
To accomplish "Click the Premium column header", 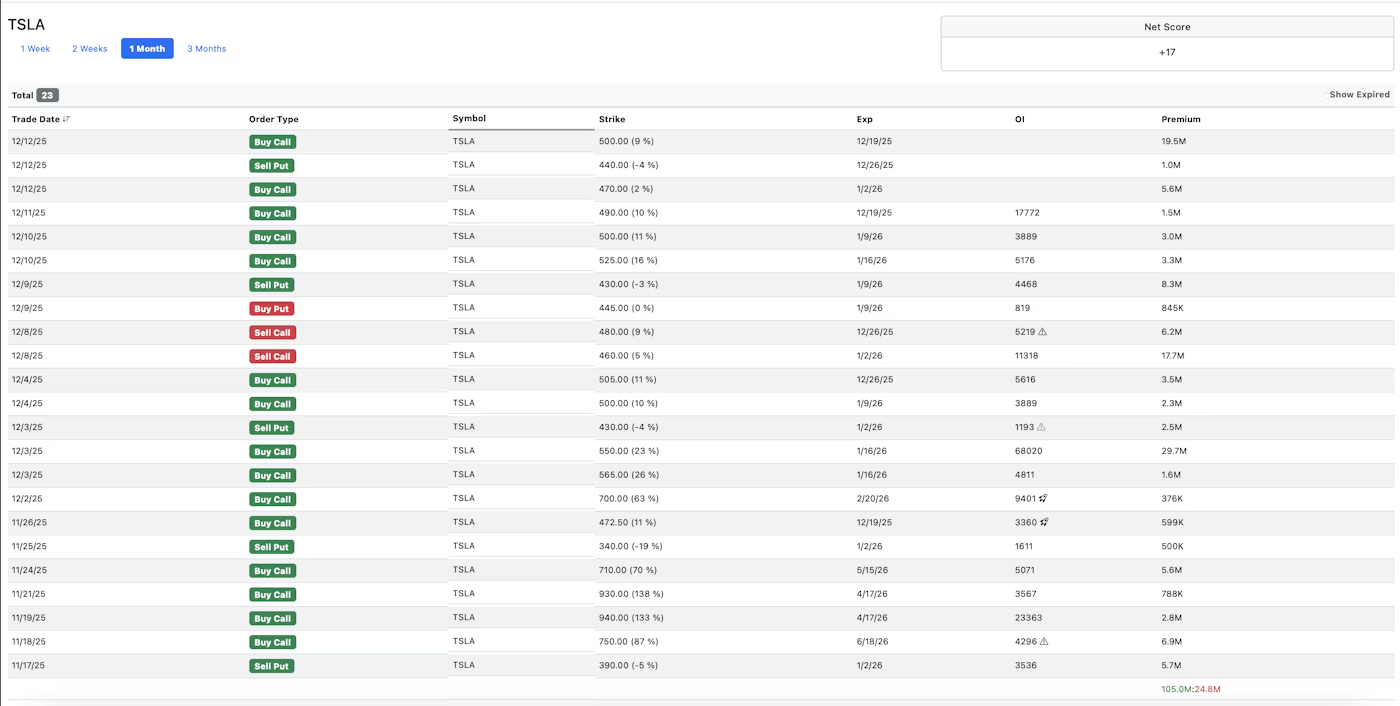I will click(1181, 119).
